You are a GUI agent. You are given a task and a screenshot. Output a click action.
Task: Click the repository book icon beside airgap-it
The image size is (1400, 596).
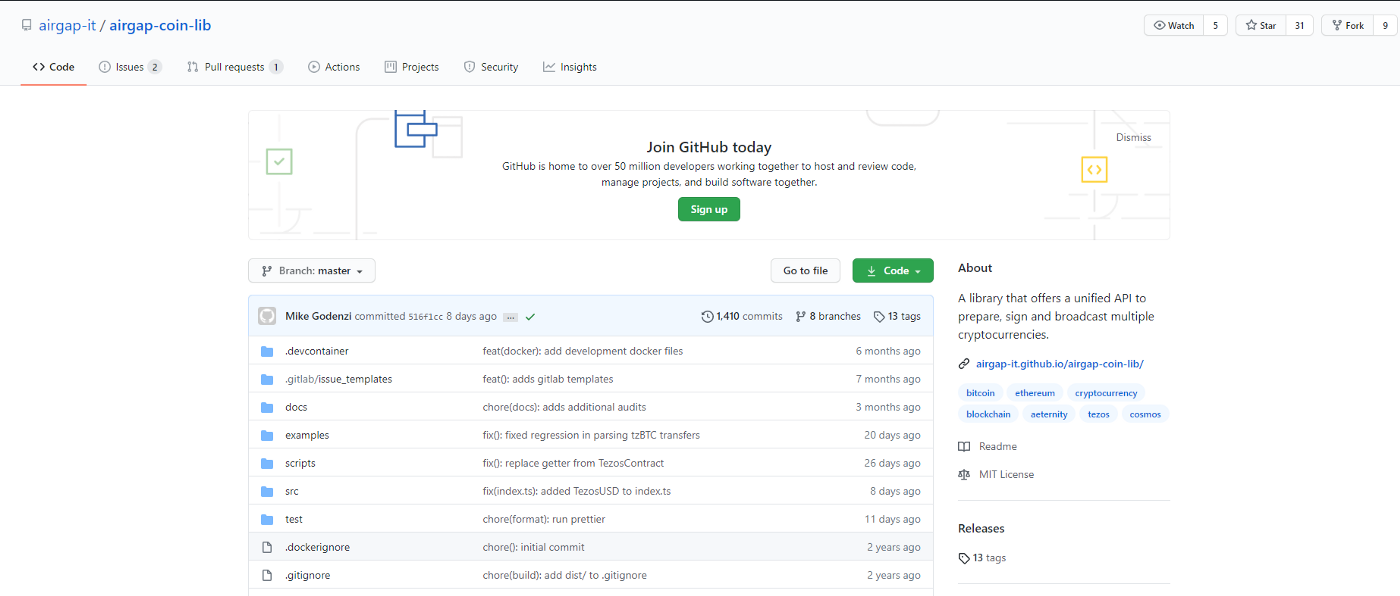tap(26, 26)
